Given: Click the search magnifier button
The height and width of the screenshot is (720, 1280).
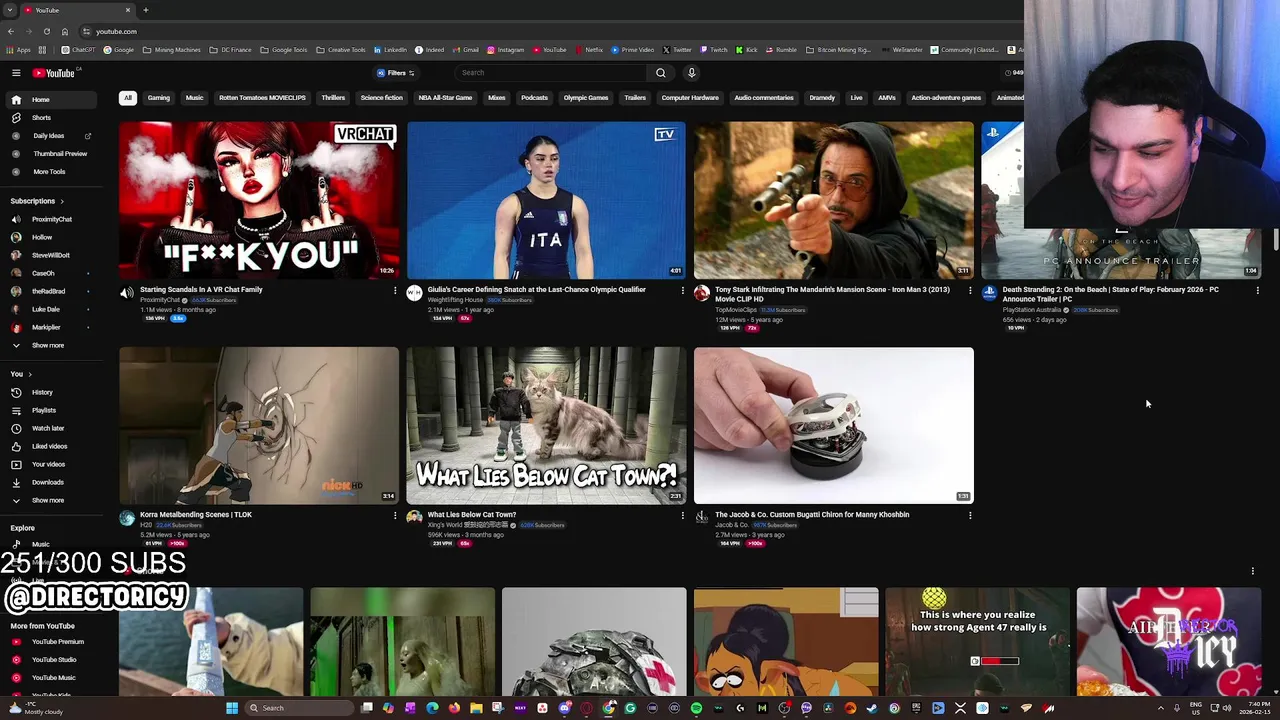Looking at the screenshot, I should (660, 73).
